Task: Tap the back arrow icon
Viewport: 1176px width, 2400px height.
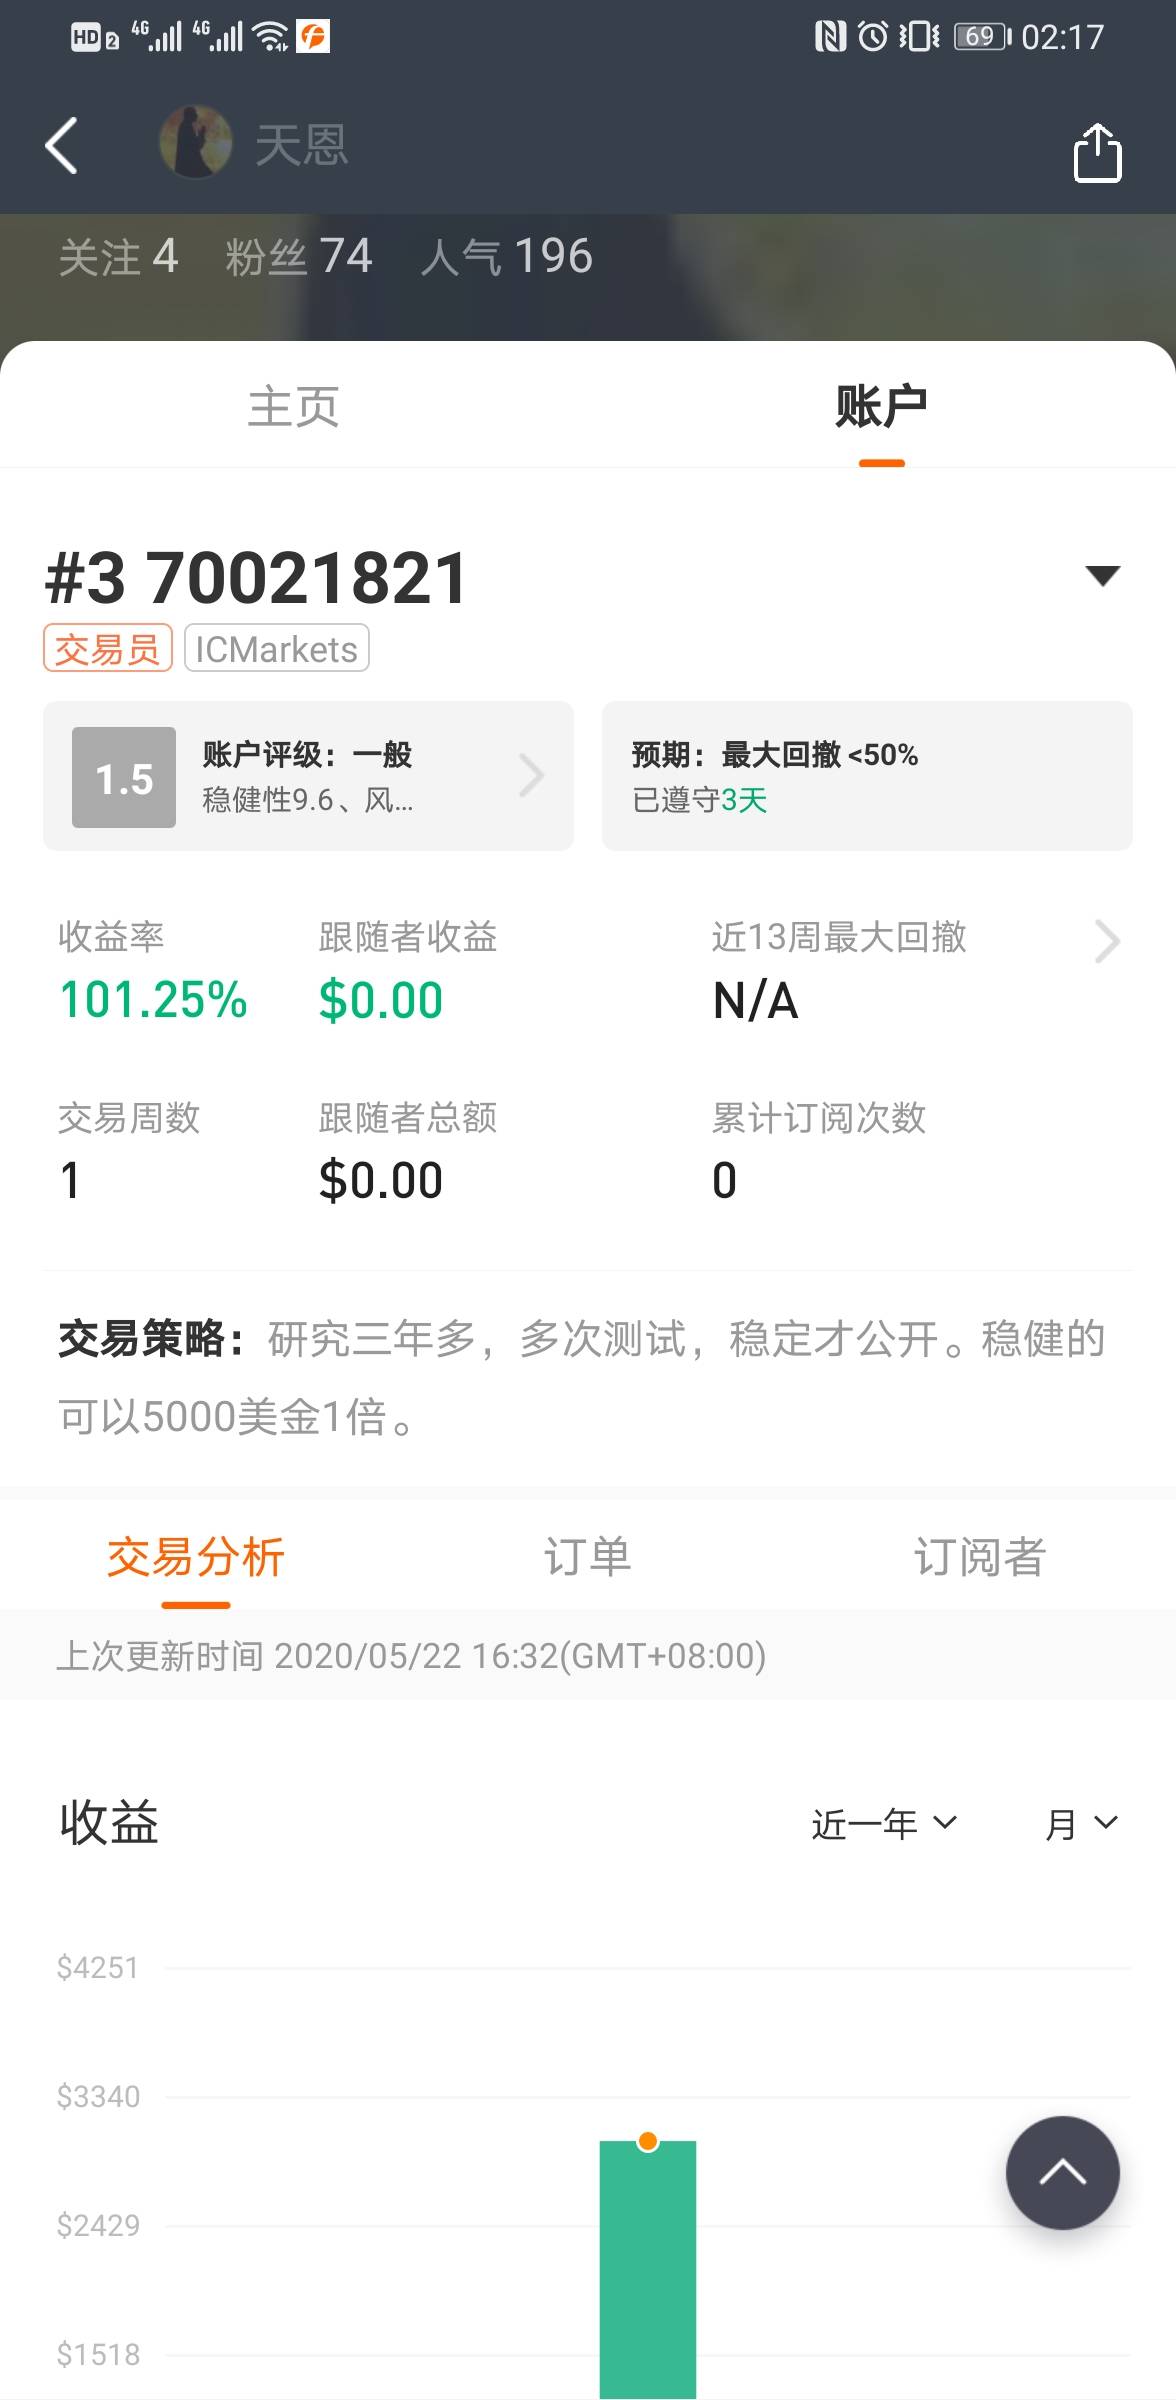Action: pos(62,146)
